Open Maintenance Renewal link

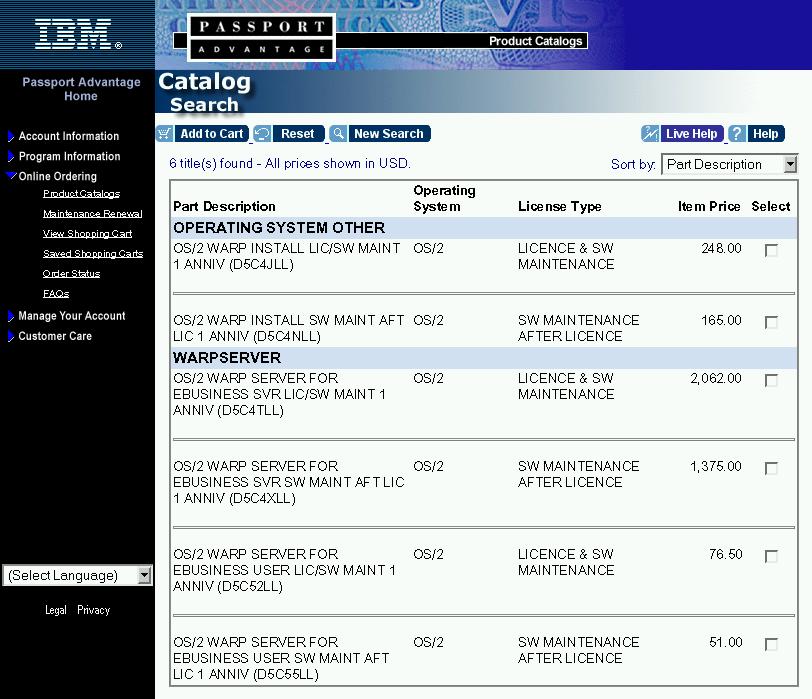pos(93,213)
